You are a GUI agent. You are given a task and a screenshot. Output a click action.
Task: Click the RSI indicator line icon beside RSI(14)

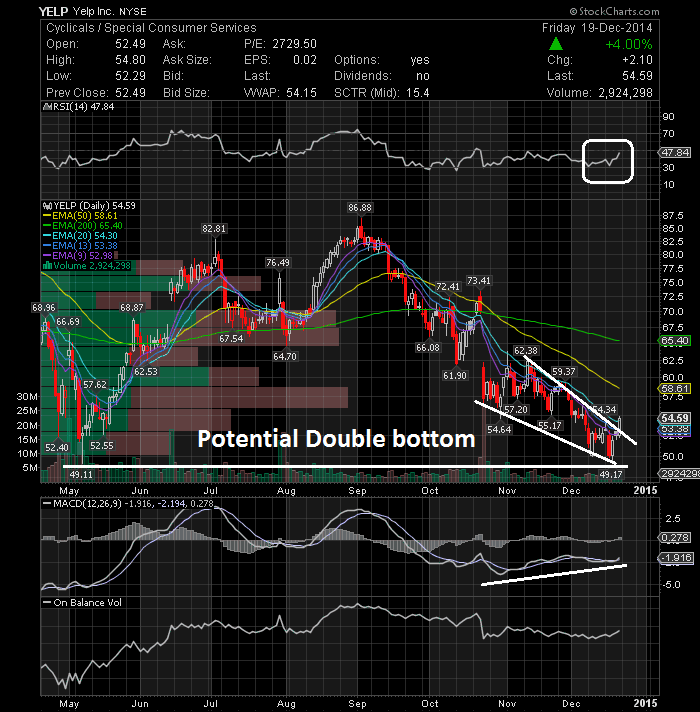(x=47, y=107)
